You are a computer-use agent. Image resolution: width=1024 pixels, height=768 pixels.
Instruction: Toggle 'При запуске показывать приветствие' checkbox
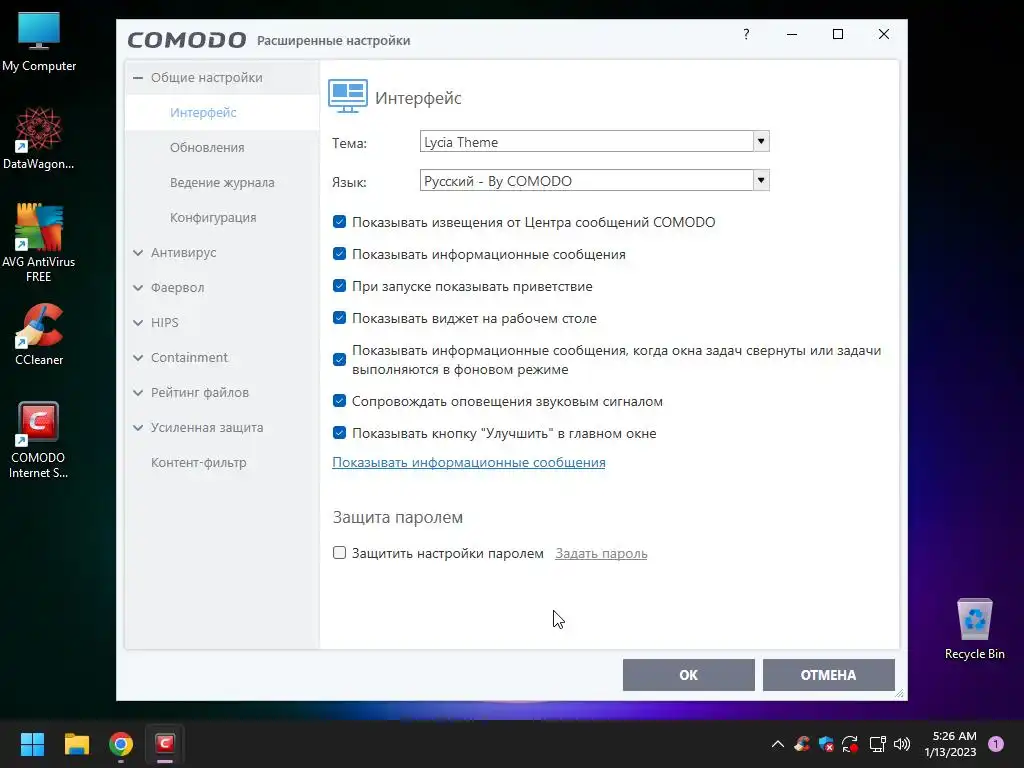pos(339,285)
